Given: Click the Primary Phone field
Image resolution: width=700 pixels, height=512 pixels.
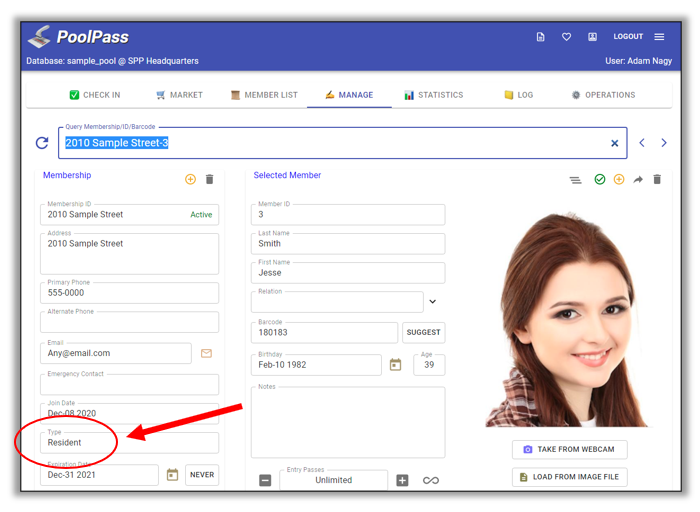Looking at the screenshot, I should (129, 293).
